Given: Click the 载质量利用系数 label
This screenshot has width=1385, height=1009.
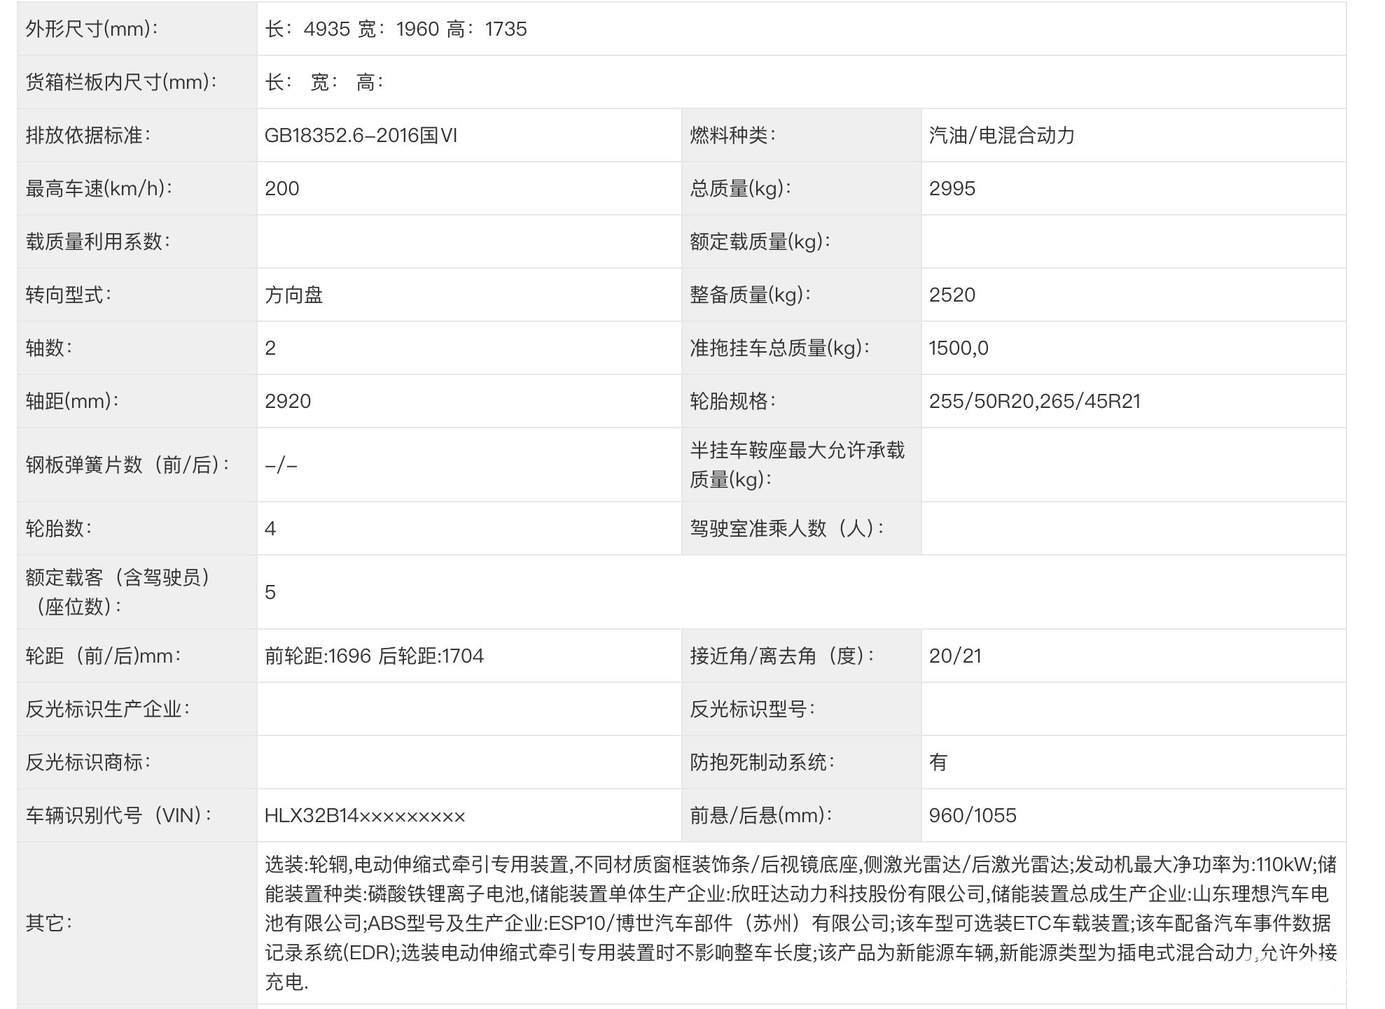Looking at the screenshot, I should pos(97,241).
